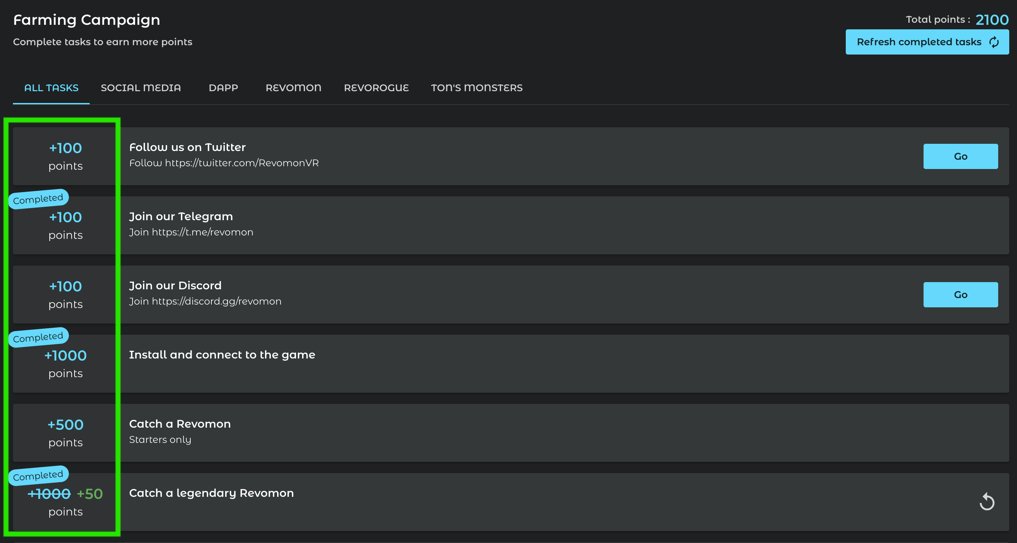Click the redo icon on legendary Revomon row
The width and height of the screenshot is (1017, 543).
point(987,501)
